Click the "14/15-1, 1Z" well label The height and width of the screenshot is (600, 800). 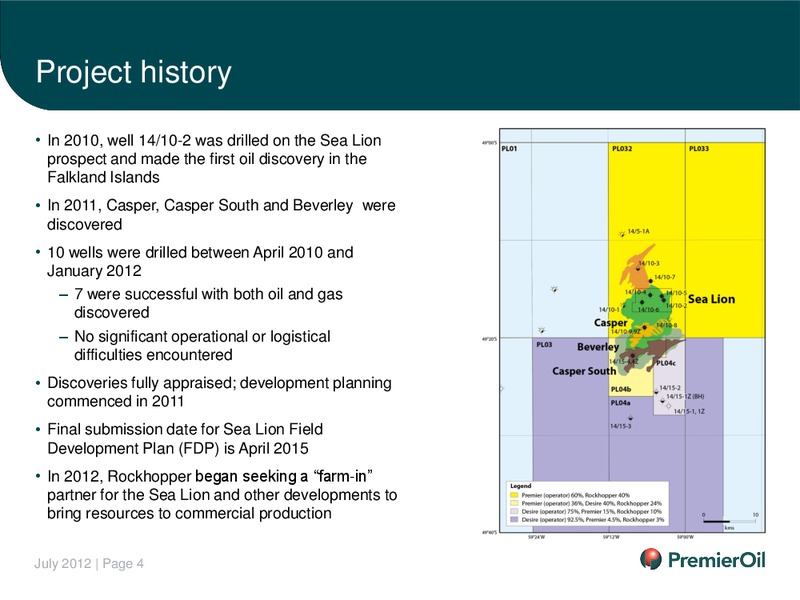point(689,411)
